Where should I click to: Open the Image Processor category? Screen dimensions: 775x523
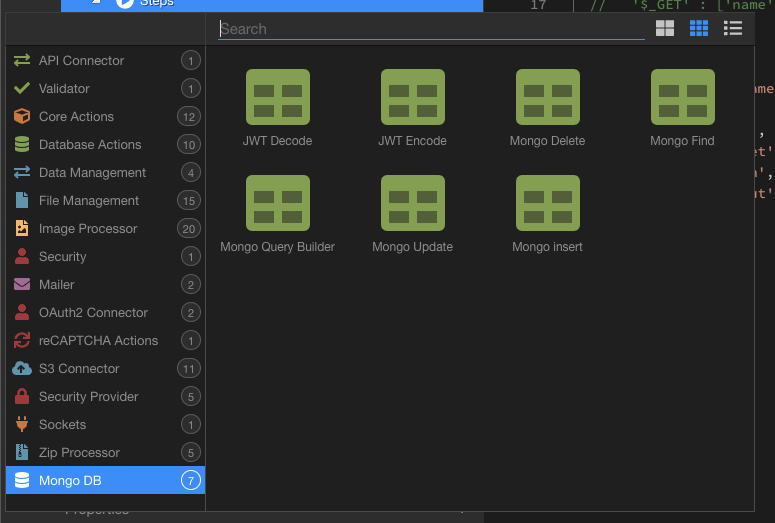pos(105,228)
